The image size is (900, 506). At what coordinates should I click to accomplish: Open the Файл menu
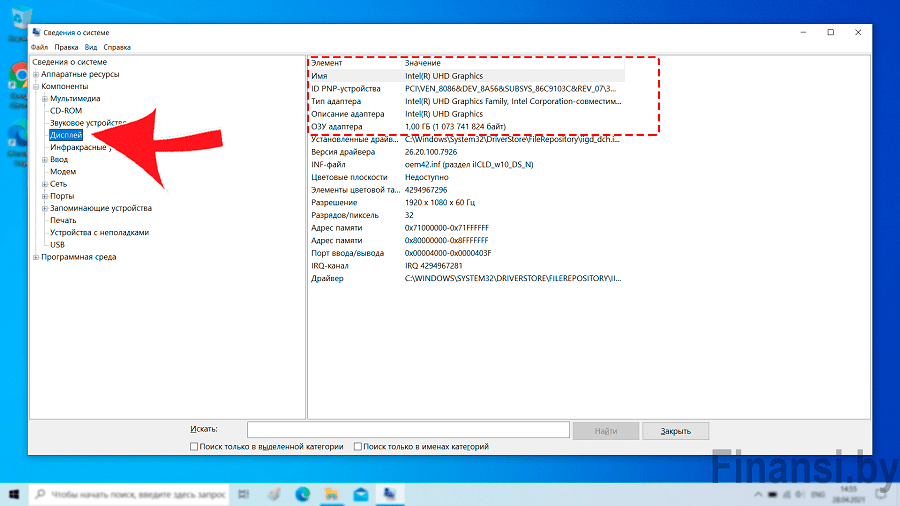click(x=39, y=47)
